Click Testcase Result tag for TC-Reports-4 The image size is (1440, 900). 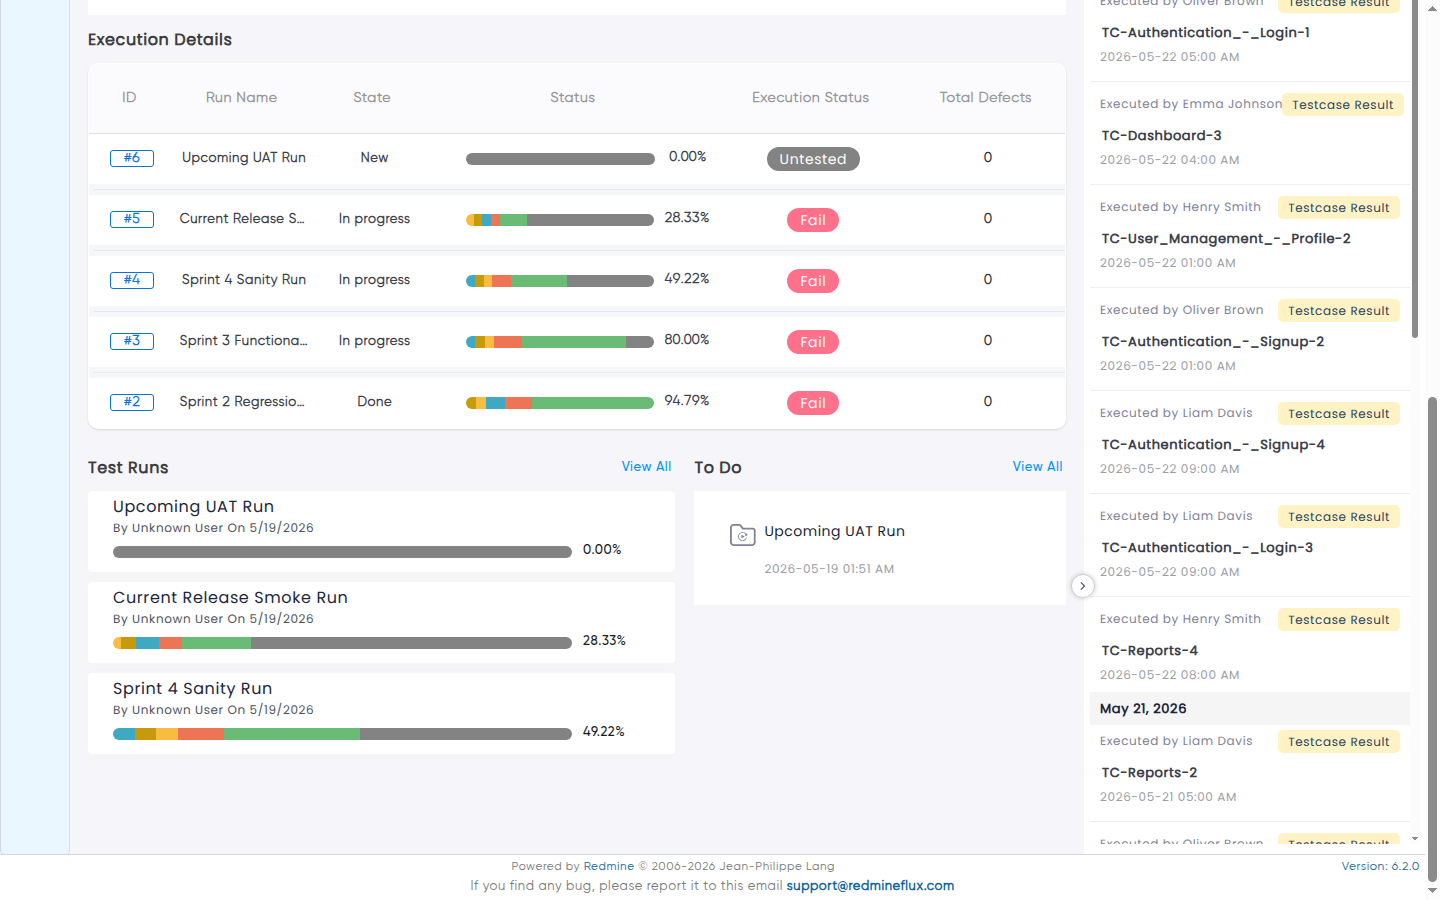pyautogui.click(x=1339, y=620)
